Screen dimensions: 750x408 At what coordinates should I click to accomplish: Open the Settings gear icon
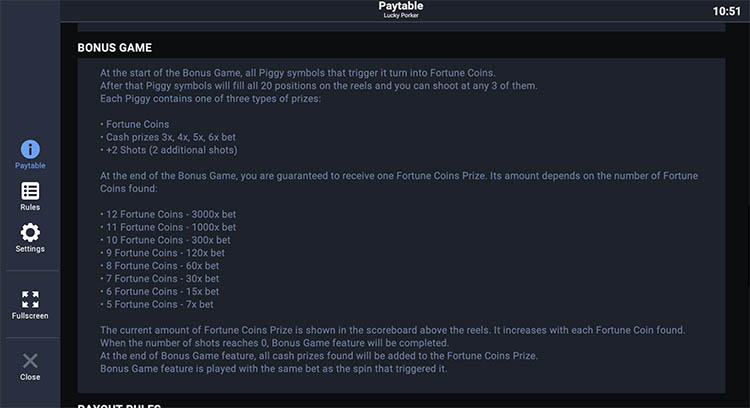(30, 233)
